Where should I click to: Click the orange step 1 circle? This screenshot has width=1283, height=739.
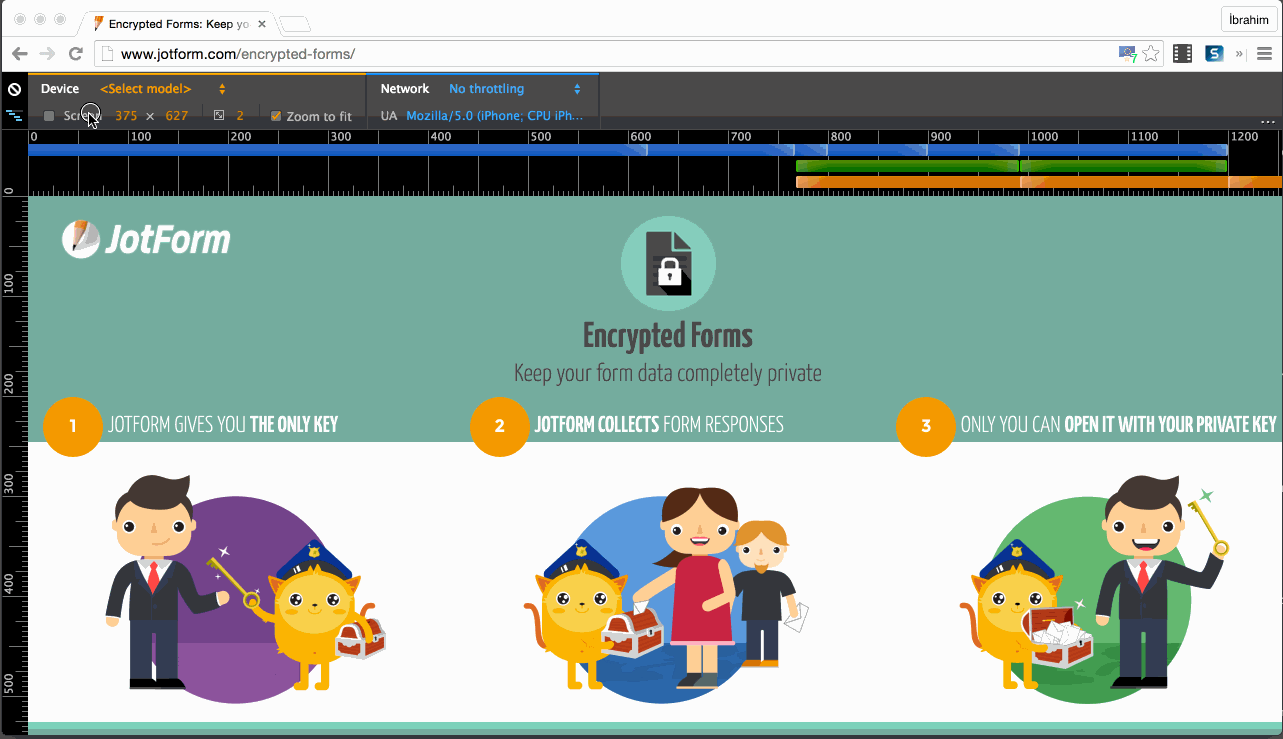73,426
